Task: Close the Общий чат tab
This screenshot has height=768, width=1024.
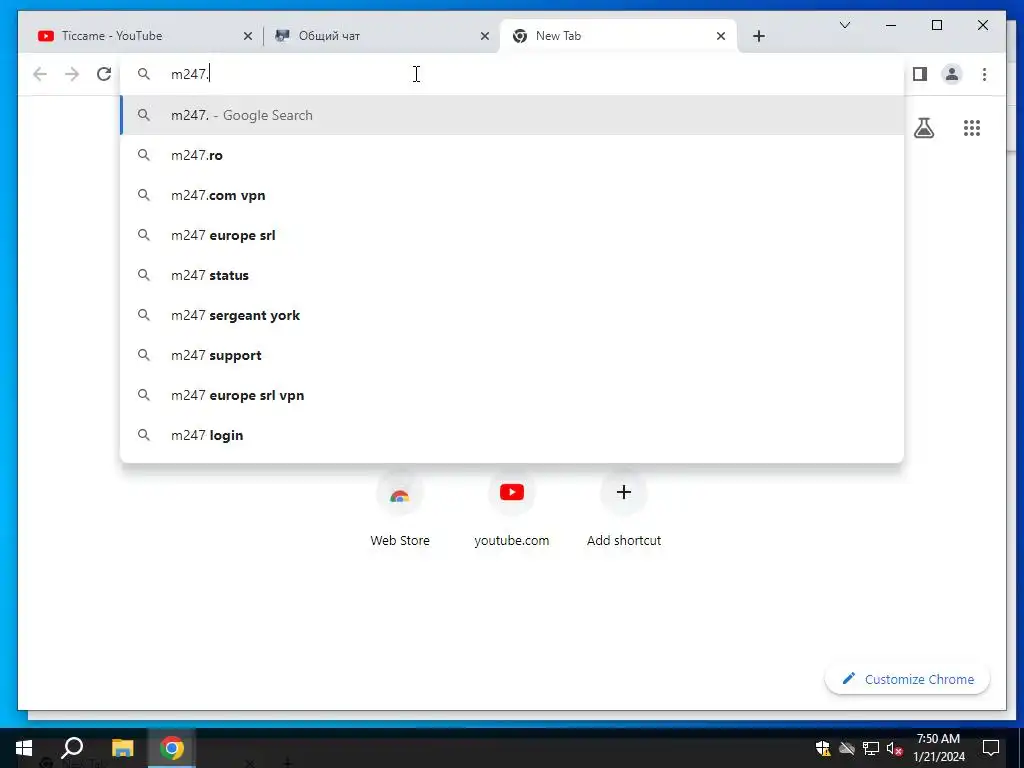Action: pyautogui.click(x=485, y=37)
